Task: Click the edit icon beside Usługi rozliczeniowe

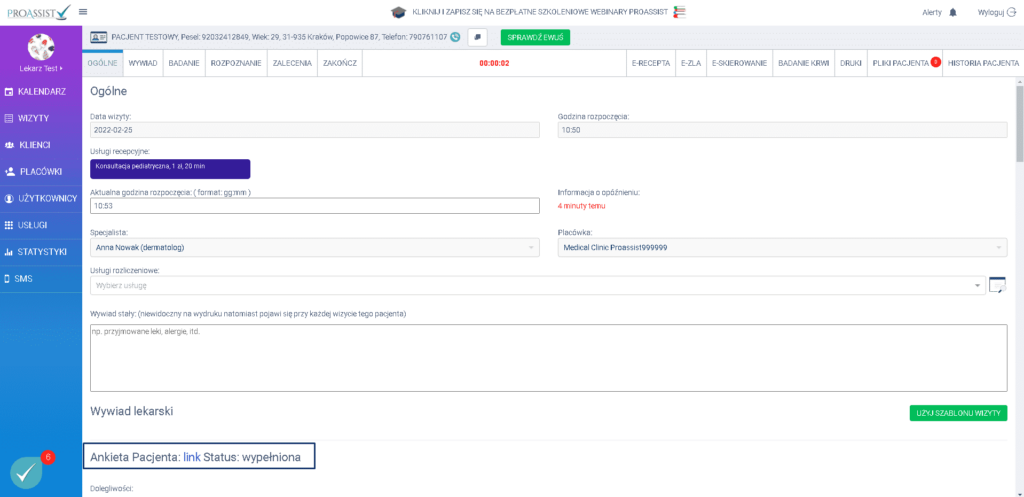Action: 996,285
